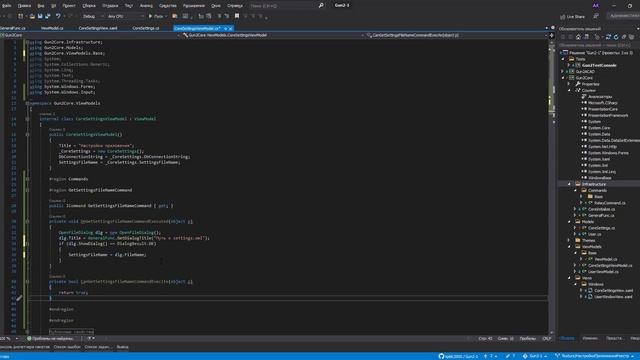Click the GitHub repository icon in status bar
The height and width of the screenshot is (360, 640).
pos(441,356)
